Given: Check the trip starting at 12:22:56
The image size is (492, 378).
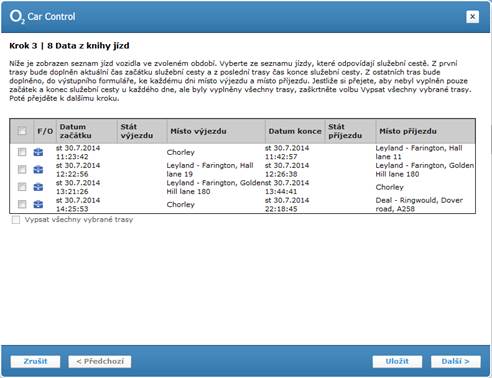Looking at the screenshot, I should tap(22, 170).
